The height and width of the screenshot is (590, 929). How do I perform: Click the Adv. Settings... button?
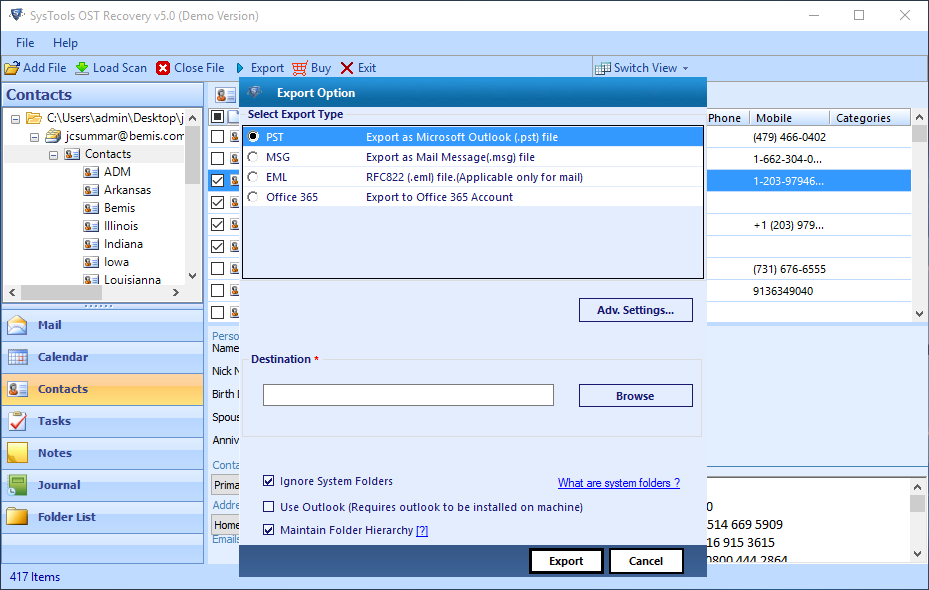[636, 310]
